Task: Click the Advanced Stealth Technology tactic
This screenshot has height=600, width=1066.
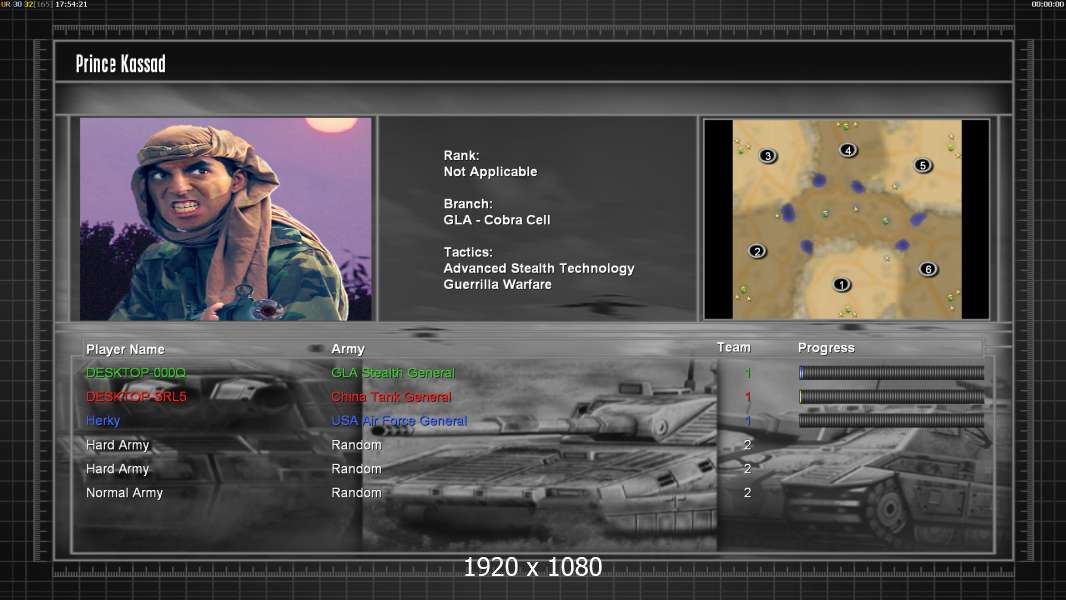Action: tap(539, 268)
